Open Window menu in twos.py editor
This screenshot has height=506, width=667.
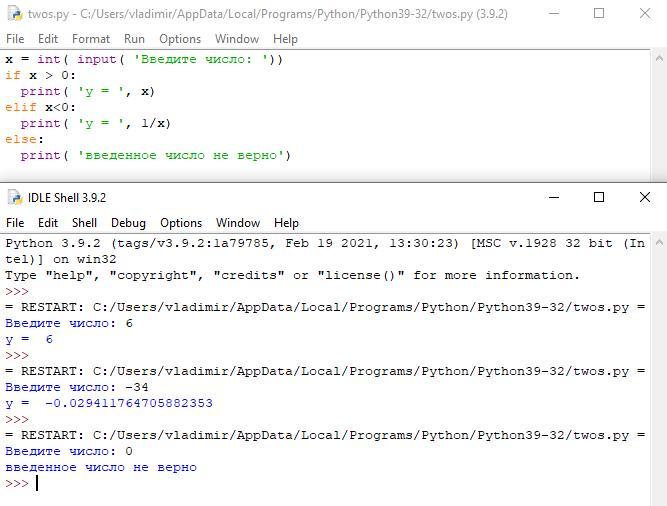coord(237,39)
